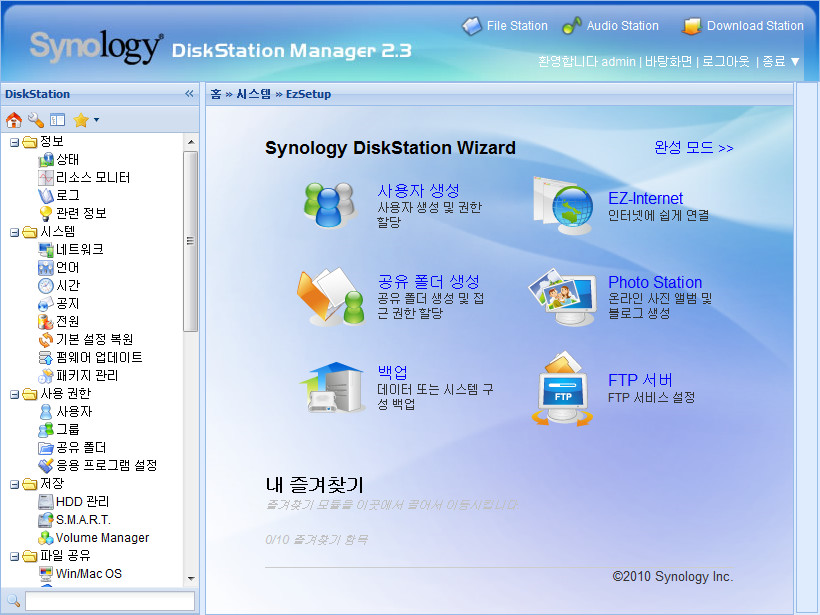The image size is (820, 615).
Task: Open the EZ-Internet wizard link
Action: coord(645,198)
